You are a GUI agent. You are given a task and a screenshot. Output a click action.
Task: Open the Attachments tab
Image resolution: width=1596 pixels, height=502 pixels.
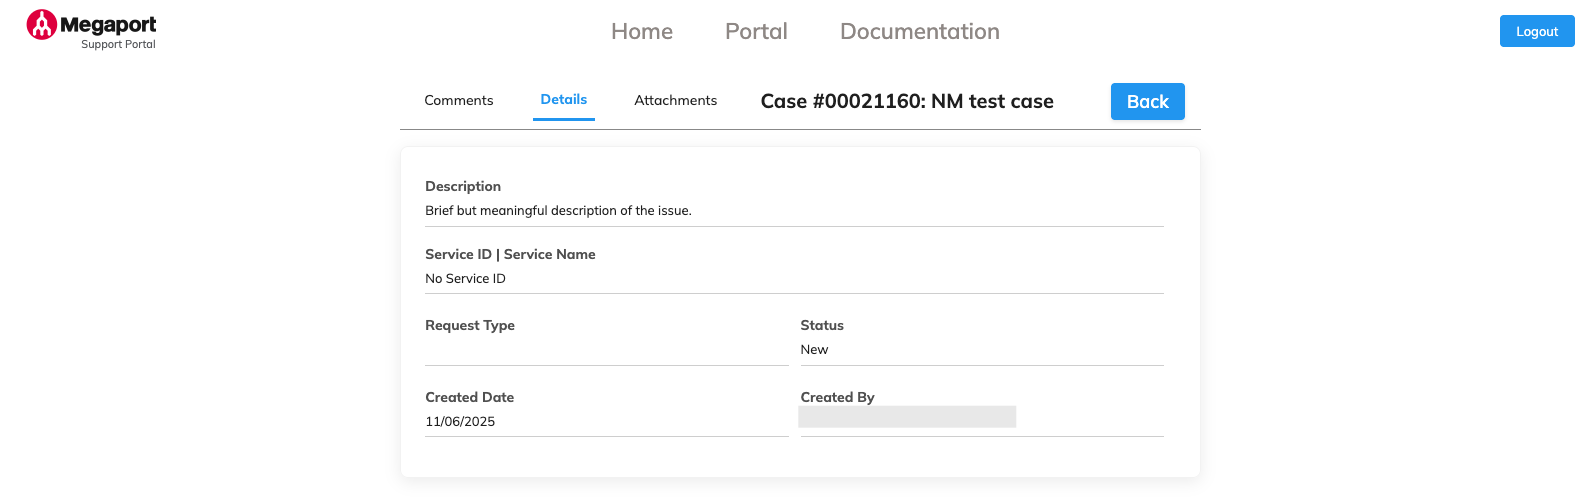pos(675,101)
